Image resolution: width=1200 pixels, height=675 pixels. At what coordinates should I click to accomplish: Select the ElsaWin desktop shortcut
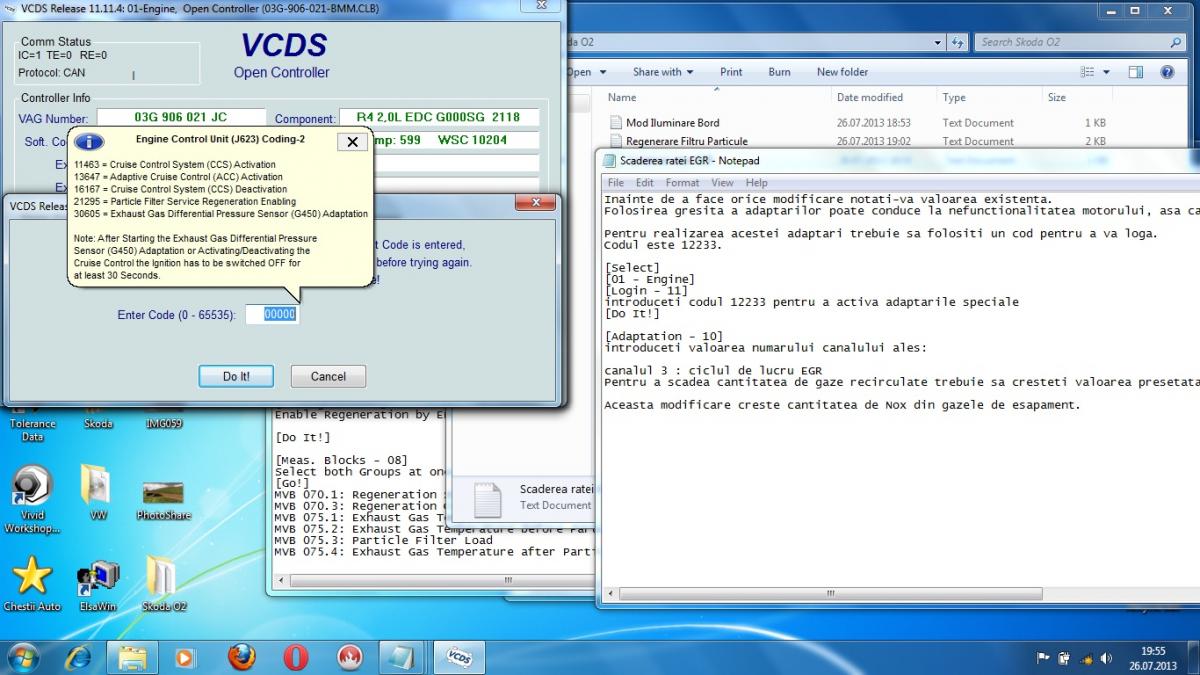tap(98, 585)
